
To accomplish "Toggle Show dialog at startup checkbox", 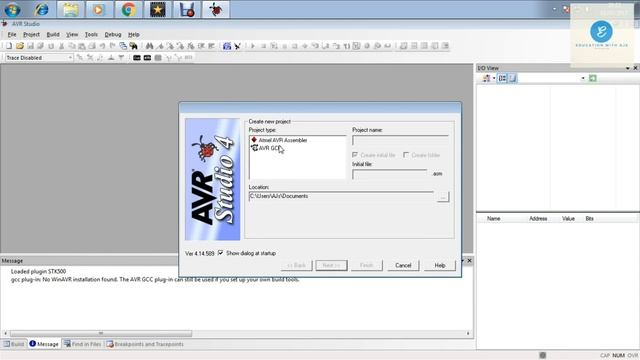I will point(221,253).
